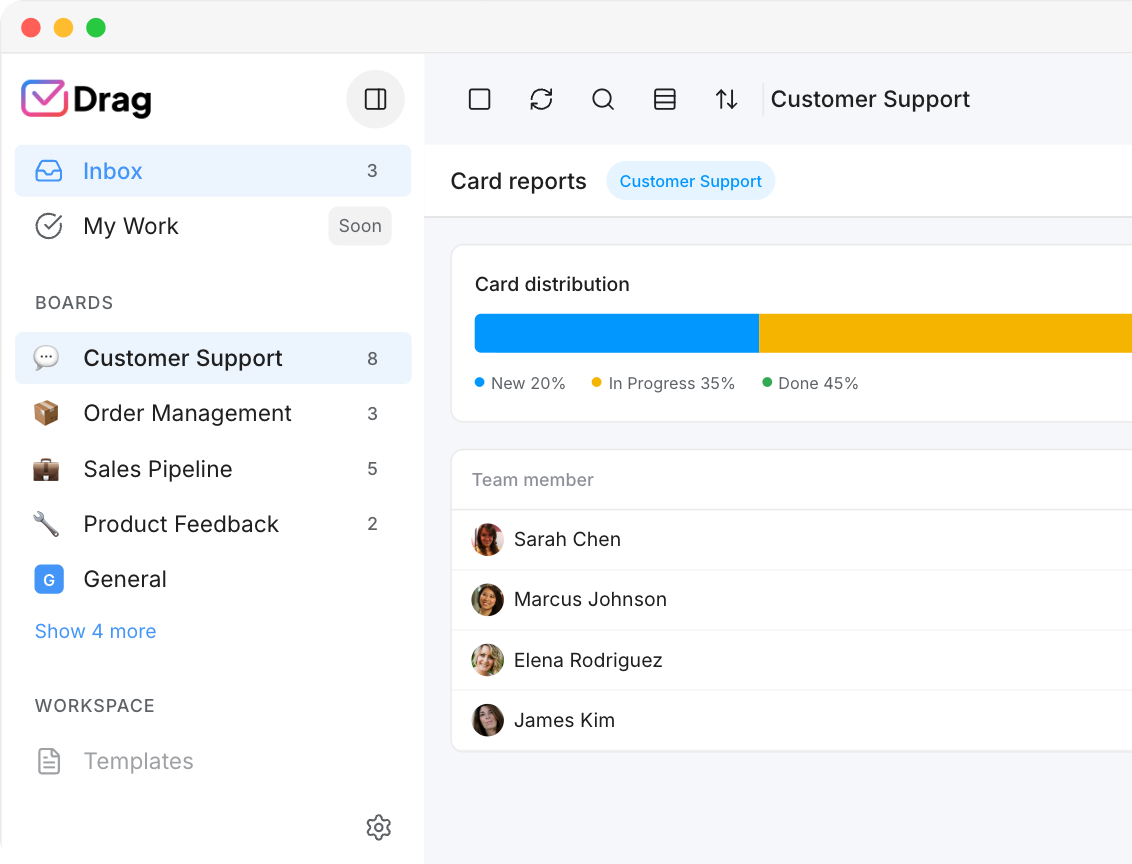
Task: Open the Order Management board
Action: point(213,413)
